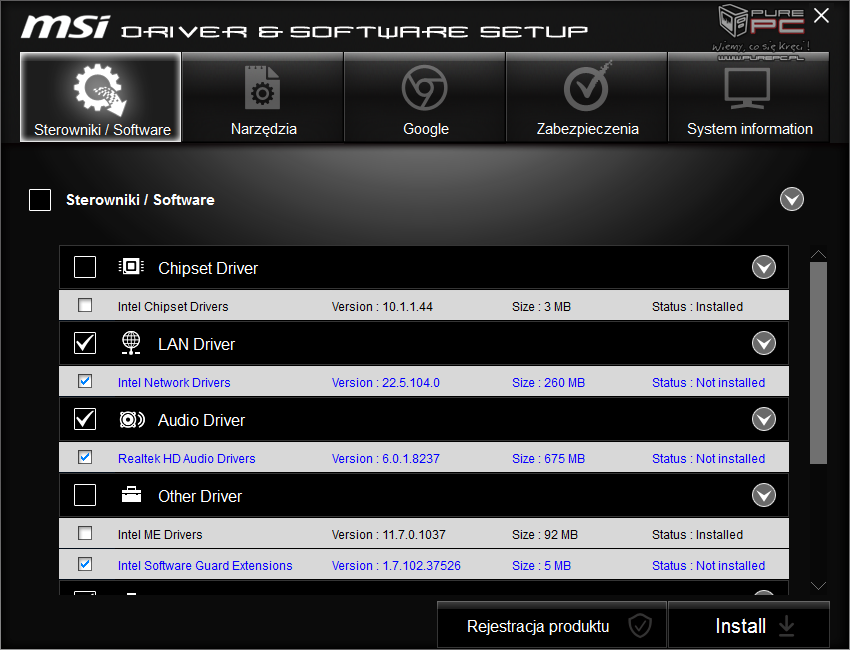Viewport: 850px width, 650px height.
Task: Check the Intel ME Drivers checkbox
Action: 85,533
